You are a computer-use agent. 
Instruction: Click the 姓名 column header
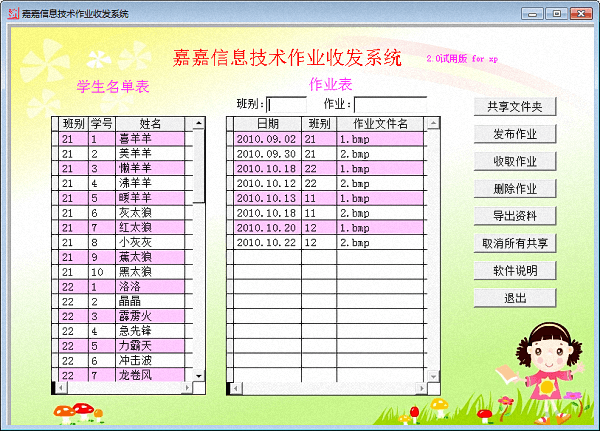(x=150, y=124)
